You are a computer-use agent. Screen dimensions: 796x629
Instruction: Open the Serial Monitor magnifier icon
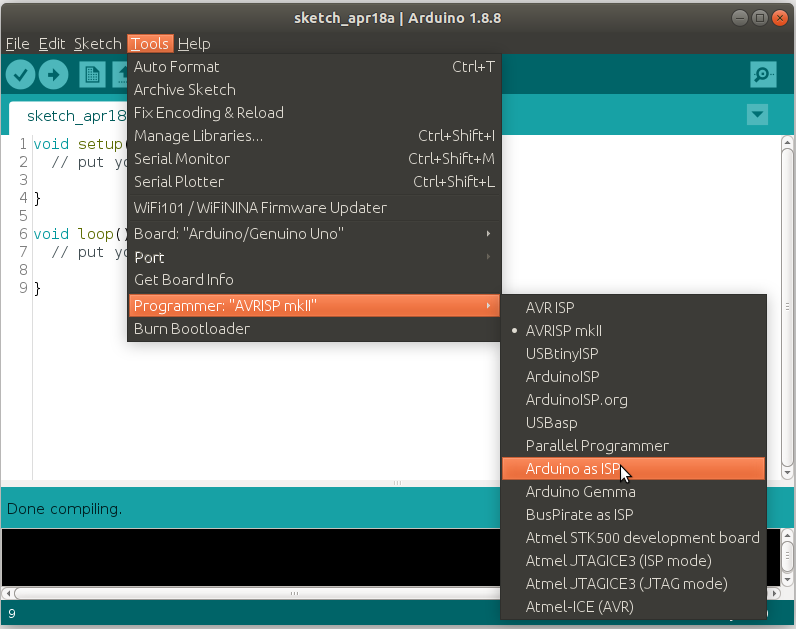click(763, 75)
